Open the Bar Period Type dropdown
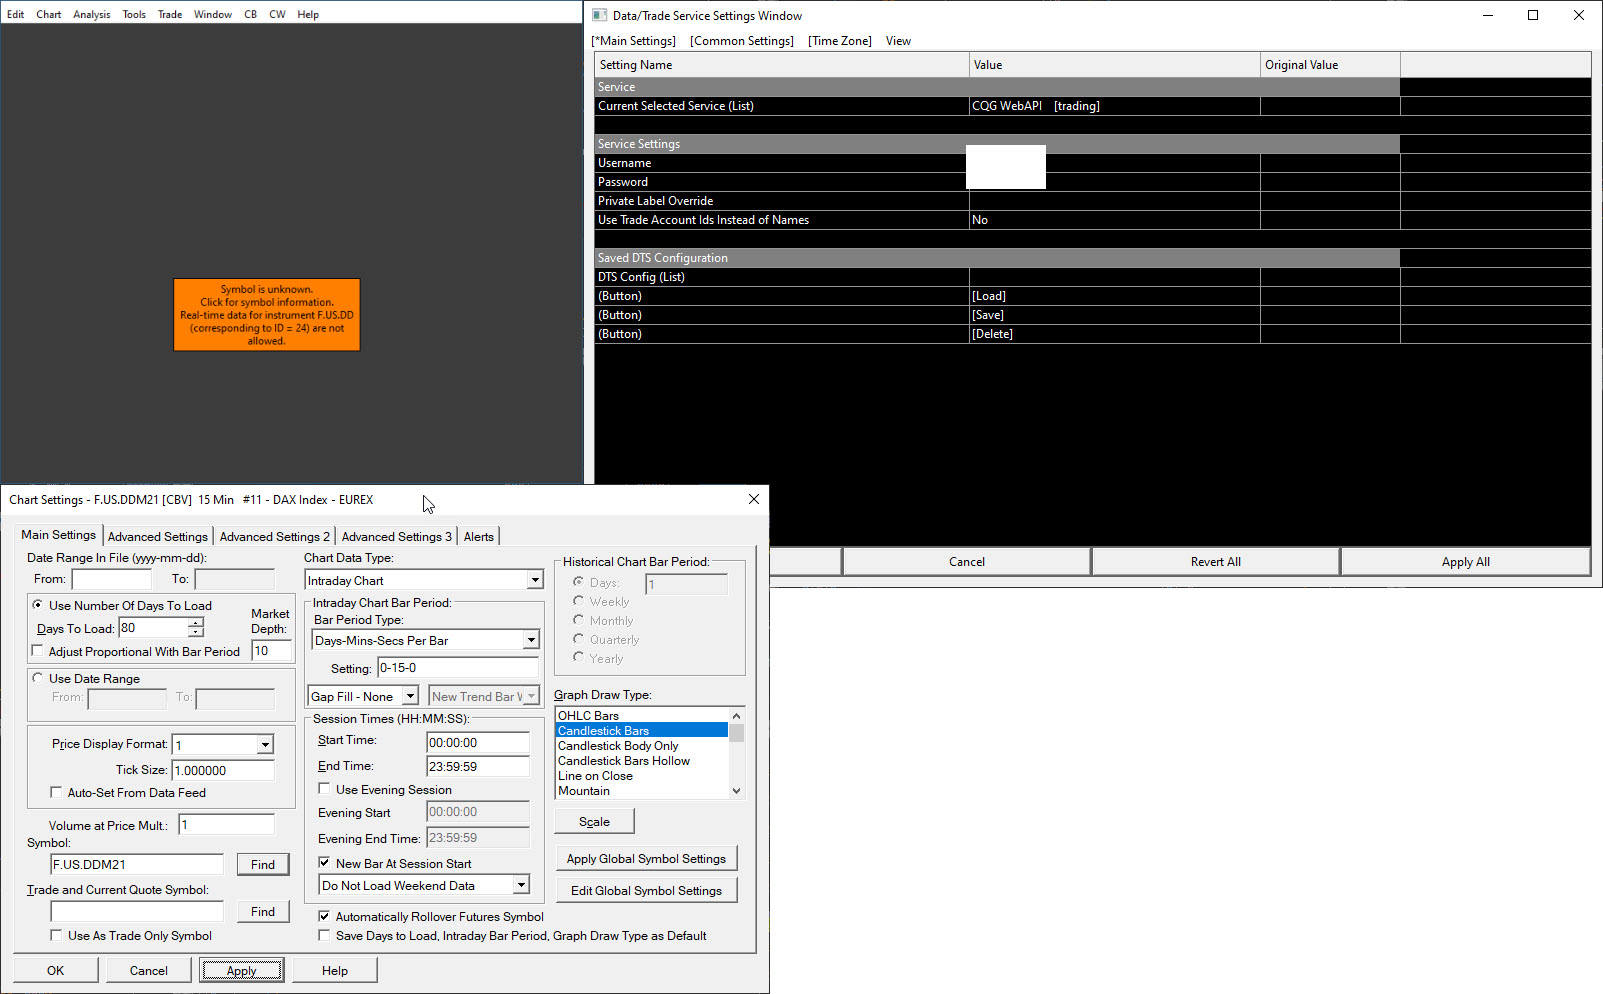This screenshot has width=1603, height=994. coord(530,640)
